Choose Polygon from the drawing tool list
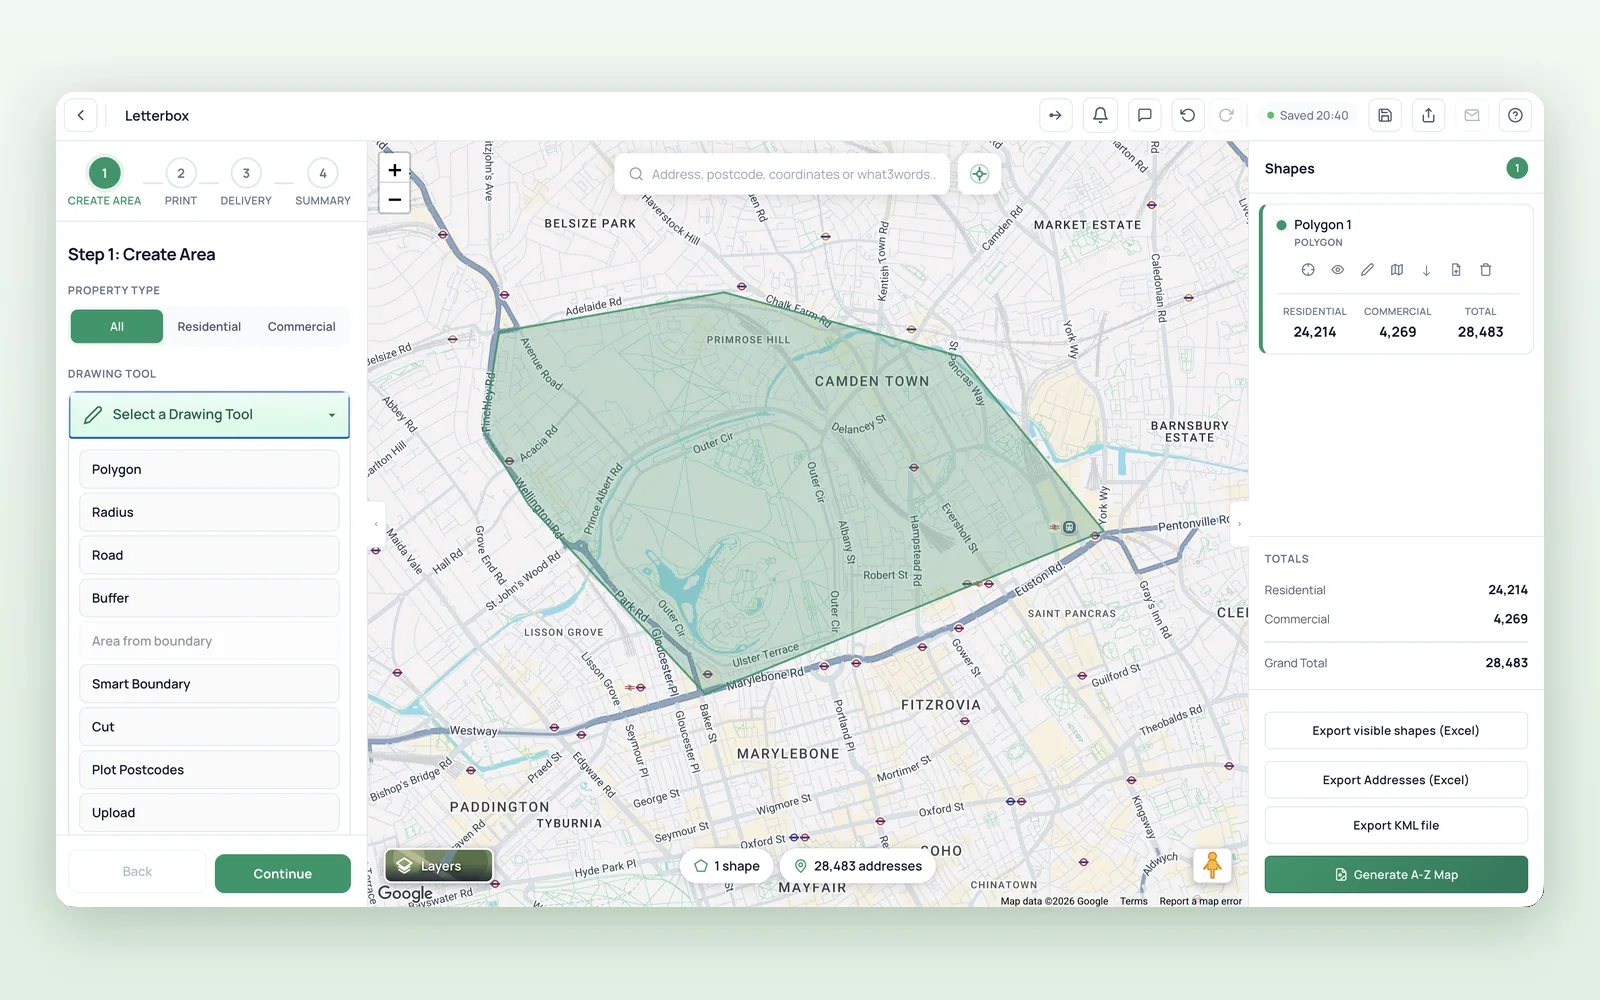 click(209, 469)
